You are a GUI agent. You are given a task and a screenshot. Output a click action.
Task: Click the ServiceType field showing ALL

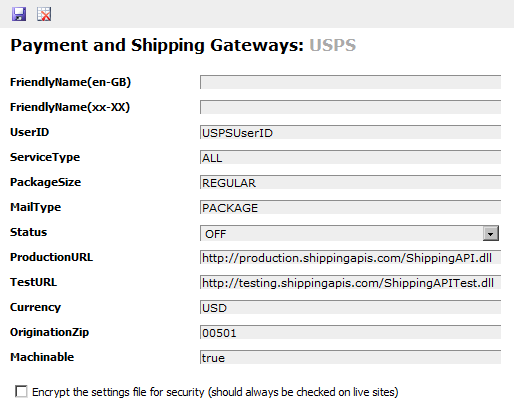pyautogui.click(x=350, y=157)
